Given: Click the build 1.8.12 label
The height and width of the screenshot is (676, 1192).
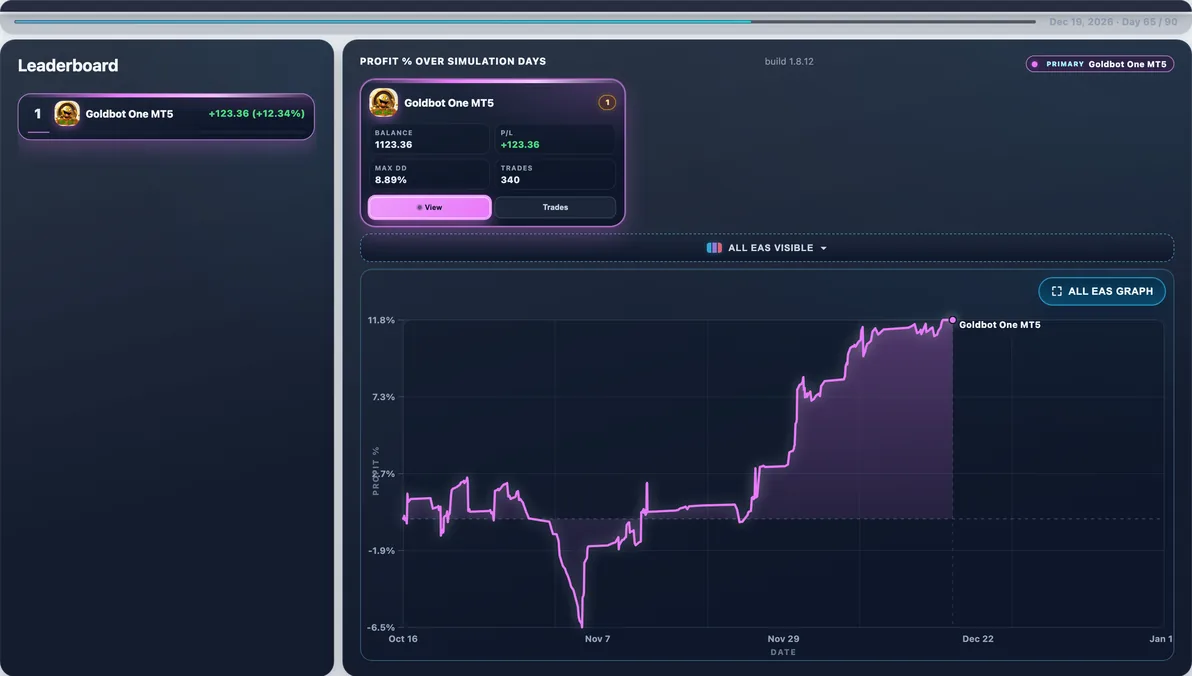Looking at the screenshot, I should pyautogui.click(x=789, y=62).
